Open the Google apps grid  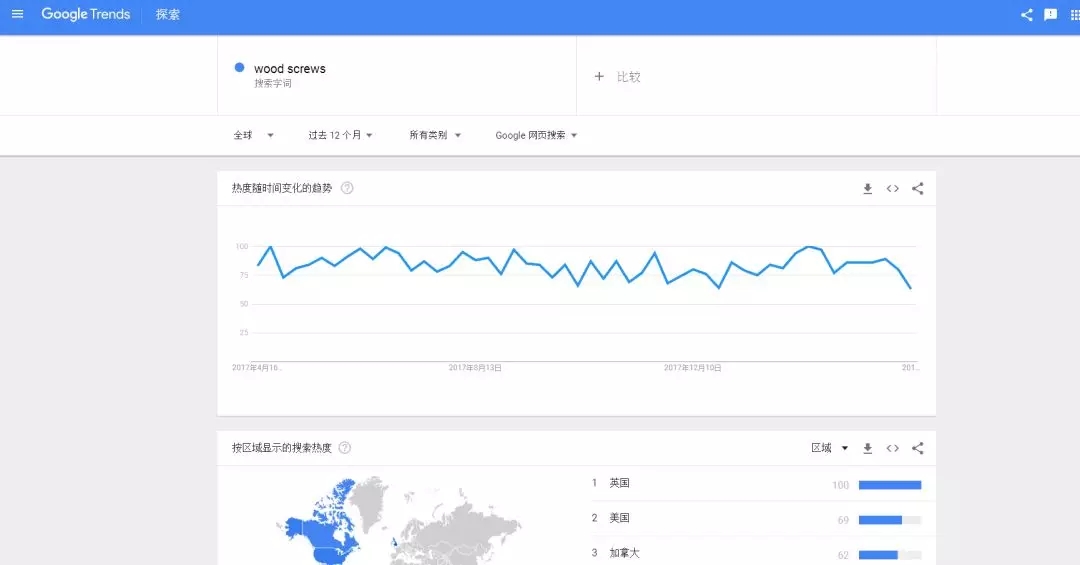[x=1075, y=15]
